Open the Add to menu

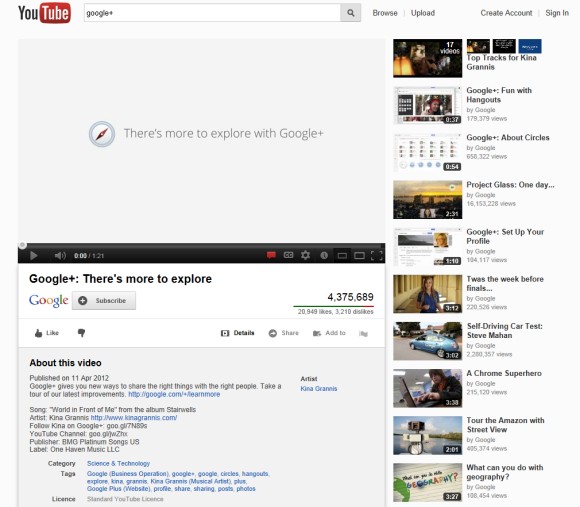pos(329,333)
